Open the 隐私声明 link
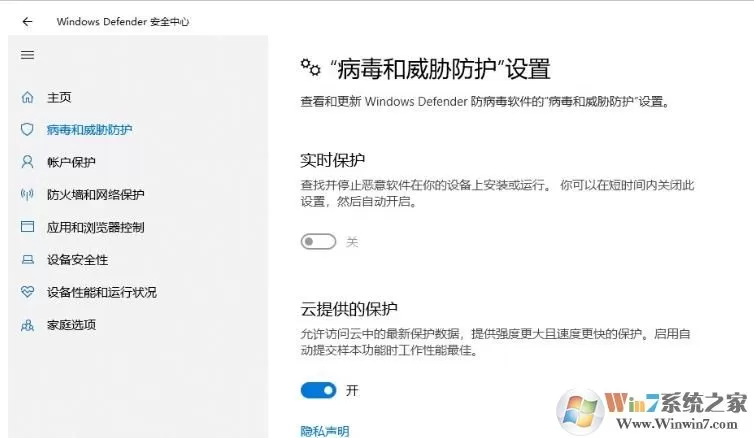Screen dimensions: 754x438 (x=325, y=431)
